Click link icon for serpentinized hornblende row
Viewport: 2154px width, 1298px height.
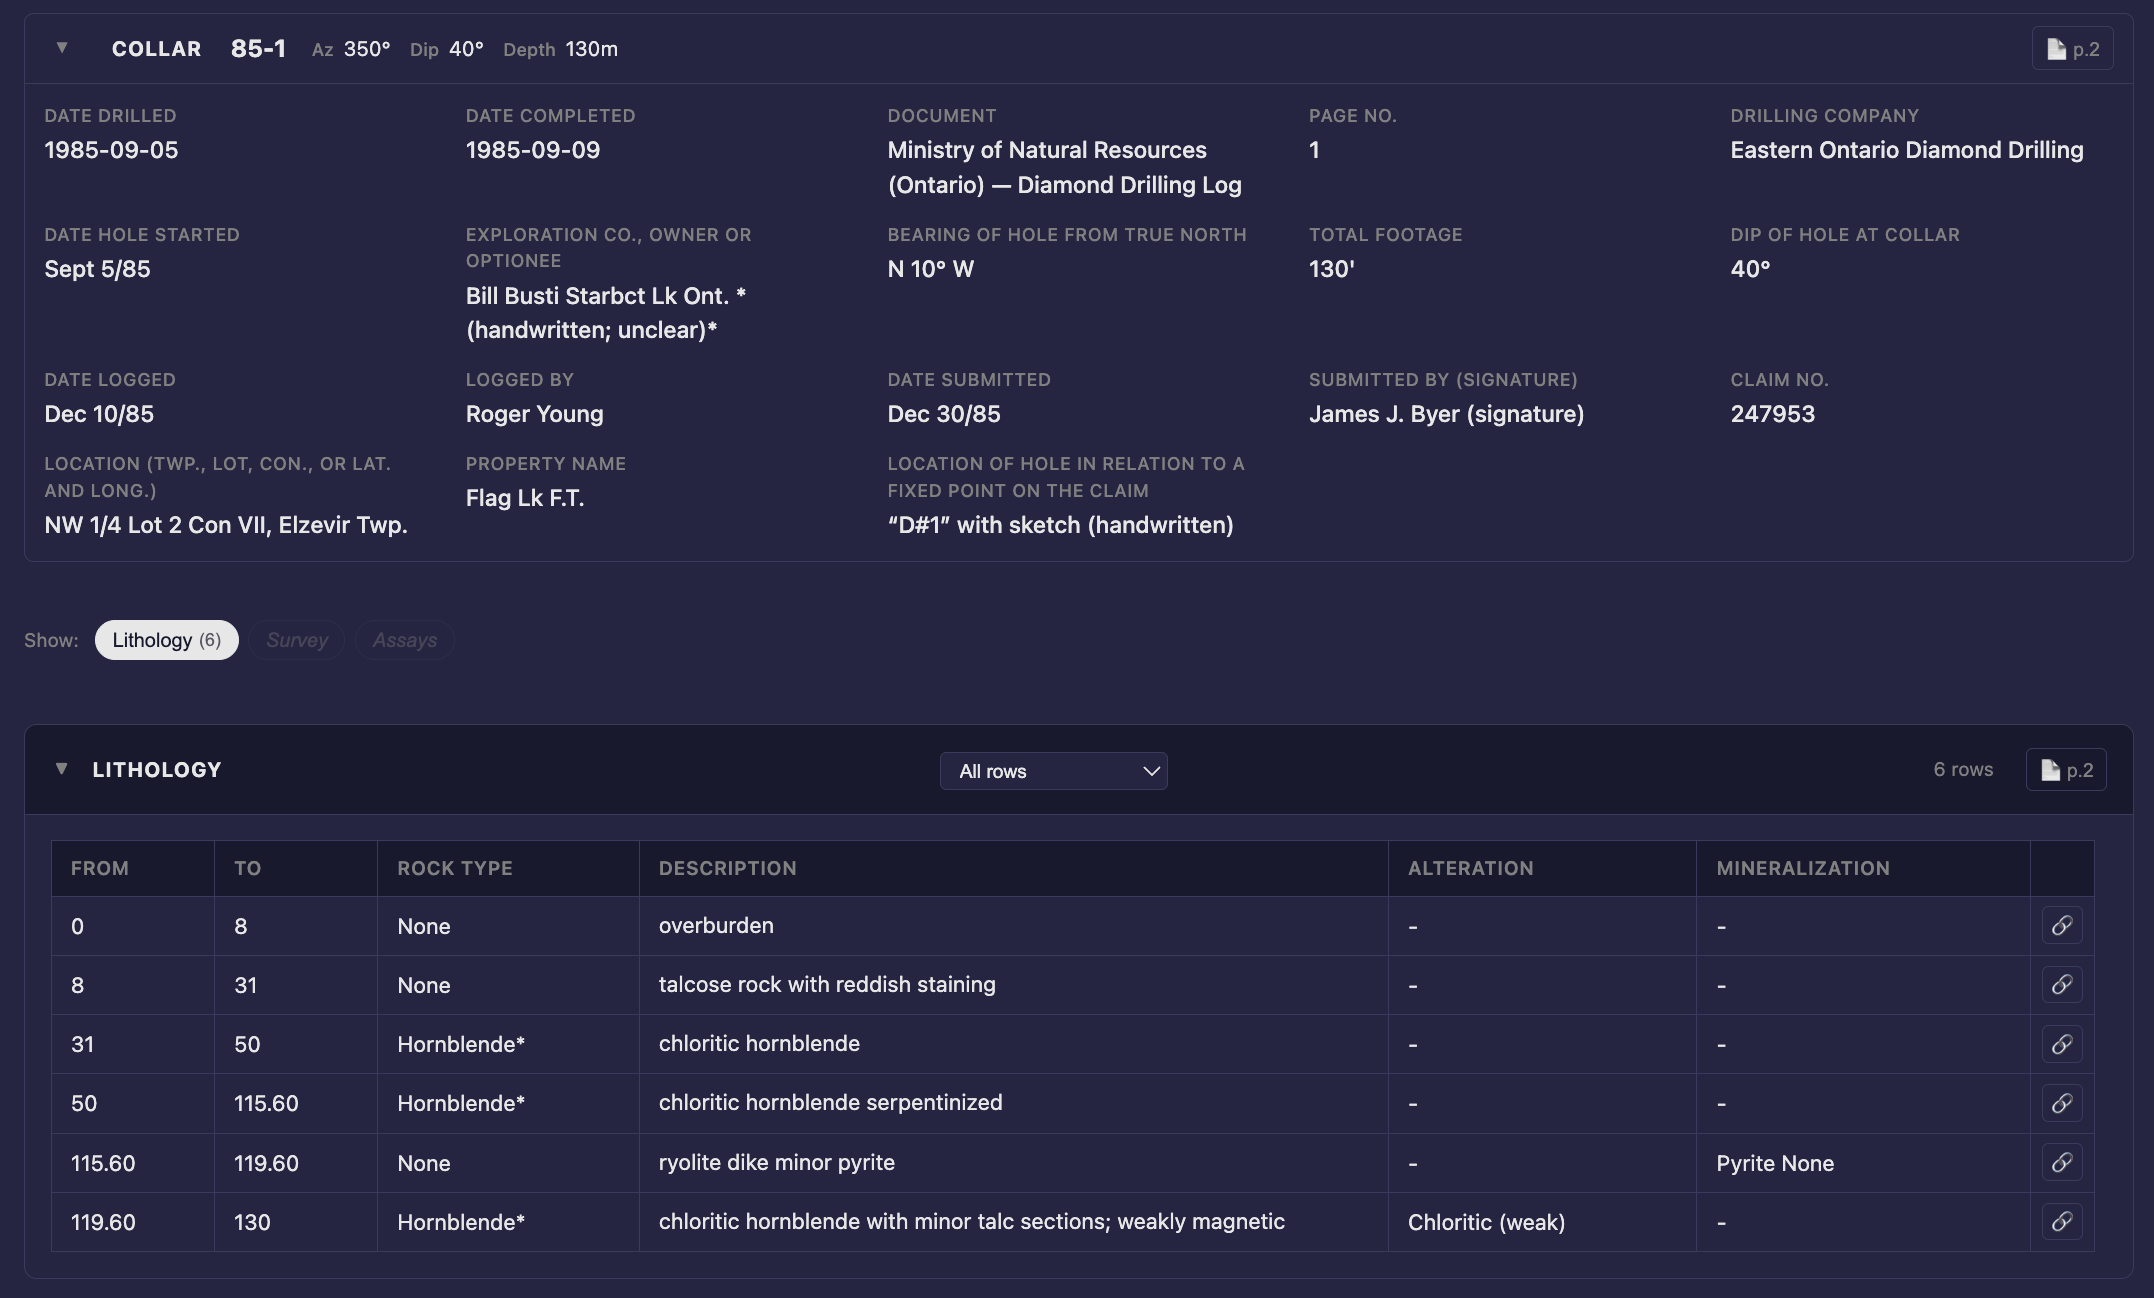tap(2061, 1103)
